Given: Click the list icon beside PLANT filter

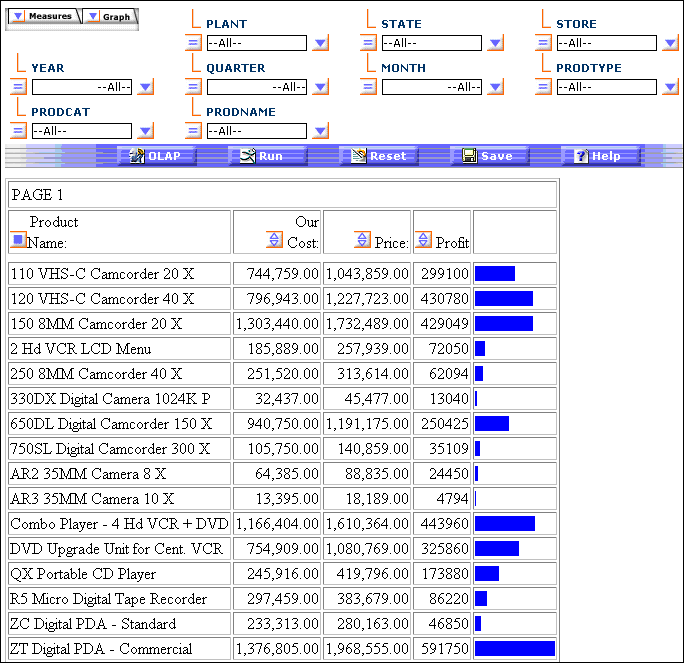Looking at the screenshot, I should click(x=193, y=43).
